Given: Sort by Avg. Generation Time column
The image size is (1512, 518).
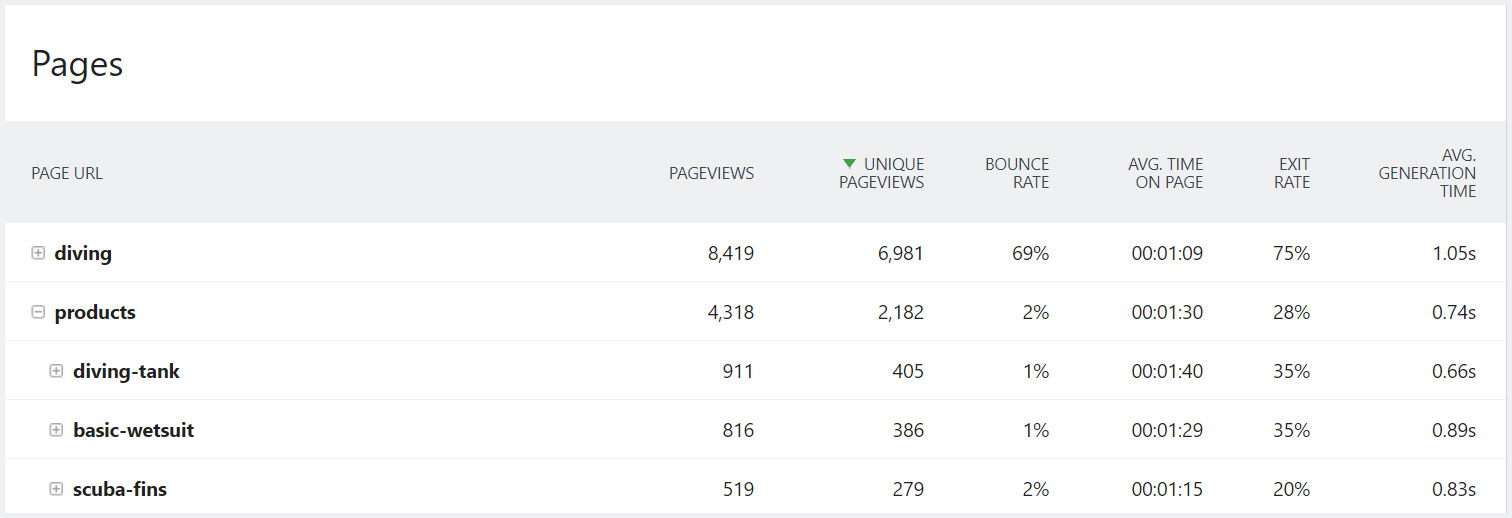Looking at the screenshot, I should pyautogui.click(x=1427, y=173).
